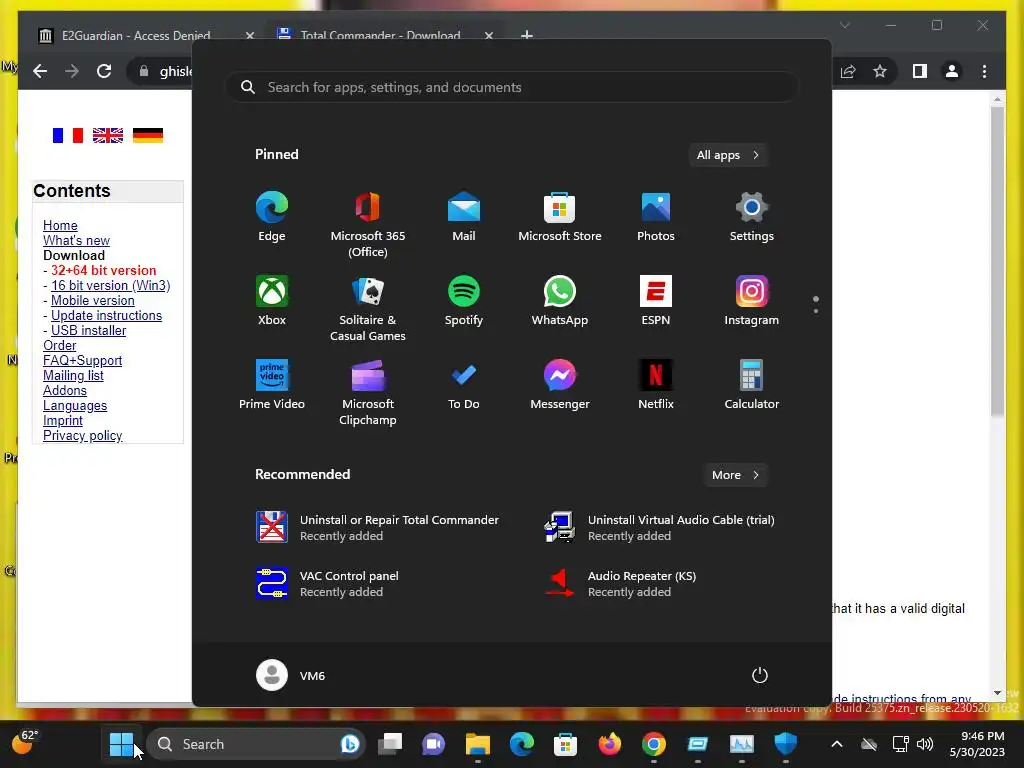Bookmark this page with the star
Viewport: 1024px width, 768px height.
(880, 71)
